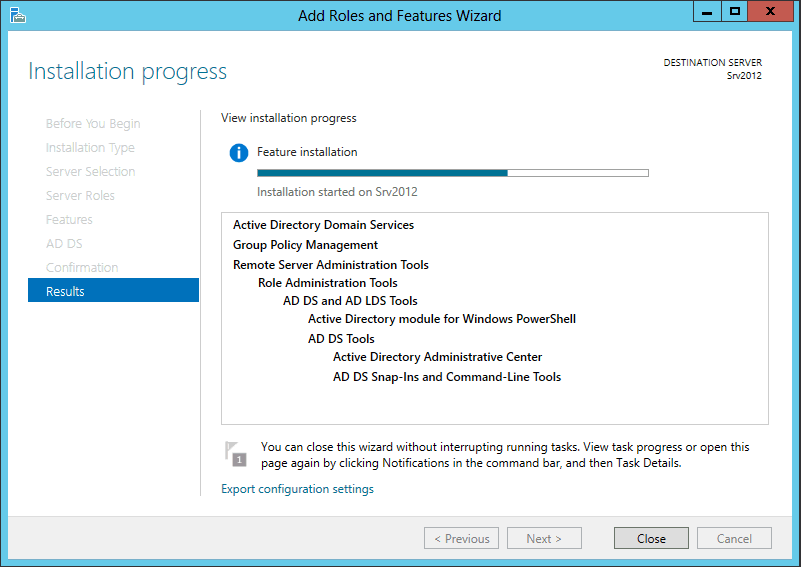Select the AD DS step in the sidebar
Viewport: 801px width, 567px height.
[x=64, y=244]
